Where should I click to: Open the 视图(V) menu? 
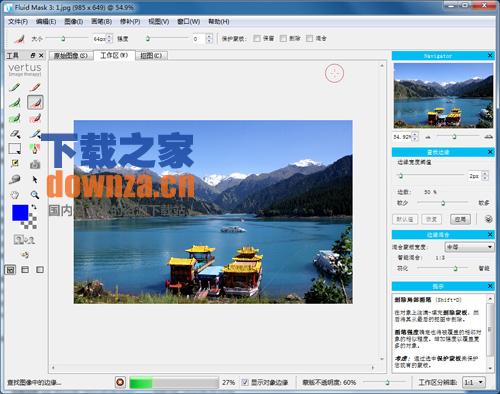(159, 22)
